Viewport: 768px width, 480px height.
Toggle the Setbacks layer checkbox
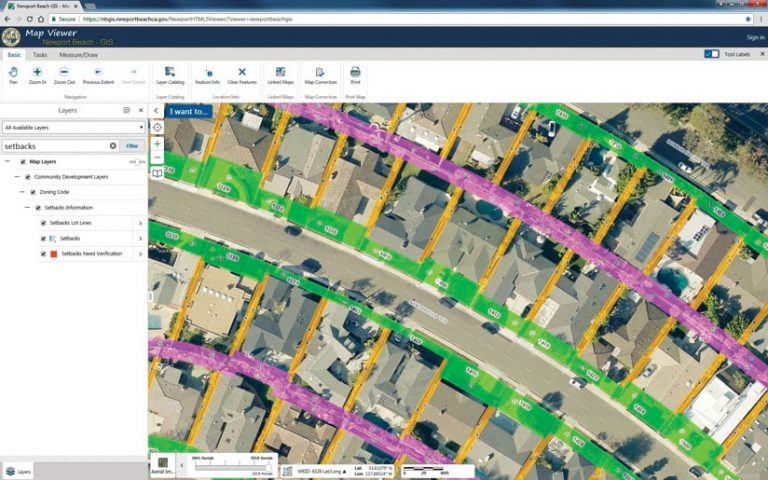(x=43, y=239)
